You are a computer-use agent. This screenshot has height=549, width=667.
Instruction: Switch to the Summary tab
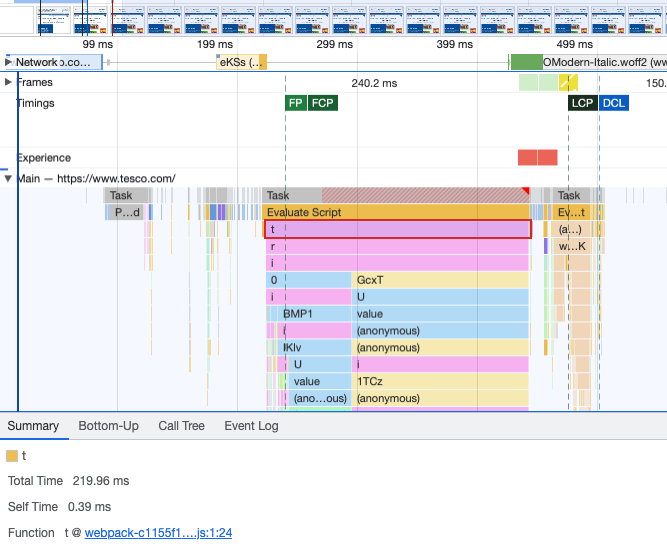[x=33, y=426]
